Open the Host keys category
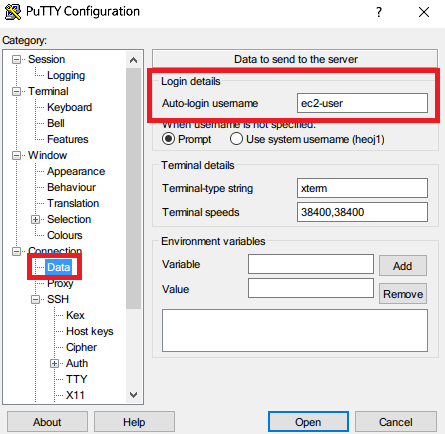Viewport: 445px width, 434px height. [x=90, y=331]
